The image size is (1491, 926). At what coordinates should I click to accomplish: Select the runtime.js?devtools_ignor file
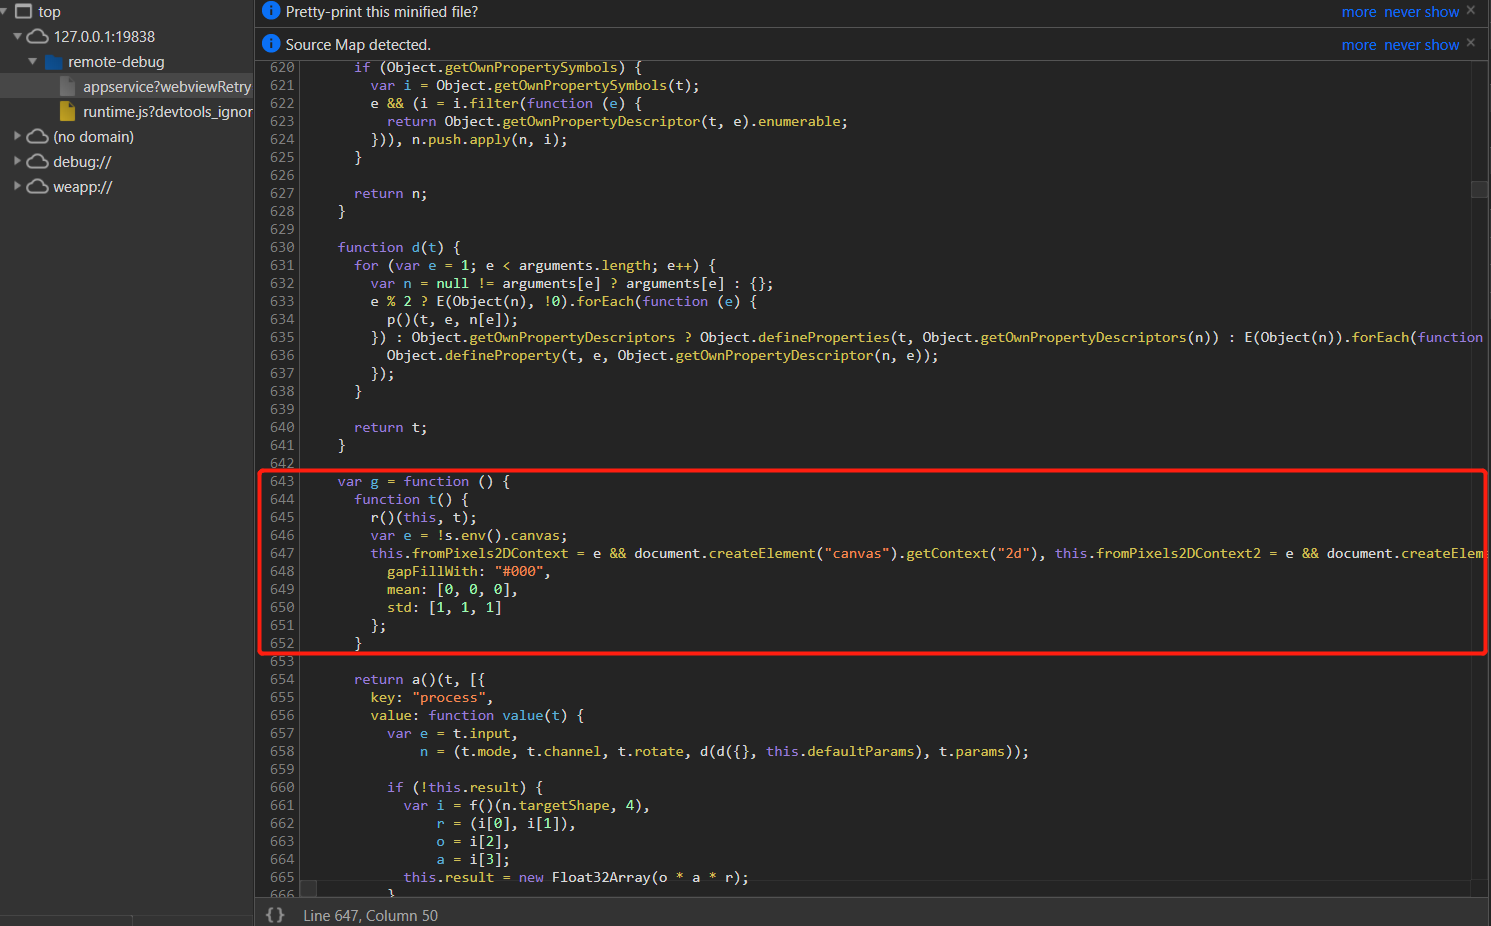(165, 111)
